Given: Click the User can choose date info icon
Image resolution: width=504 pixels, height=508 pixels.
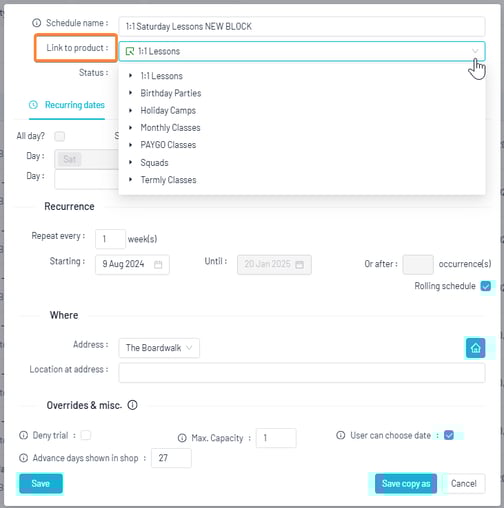Looking at the screenshot, I should tap(340, 435).
